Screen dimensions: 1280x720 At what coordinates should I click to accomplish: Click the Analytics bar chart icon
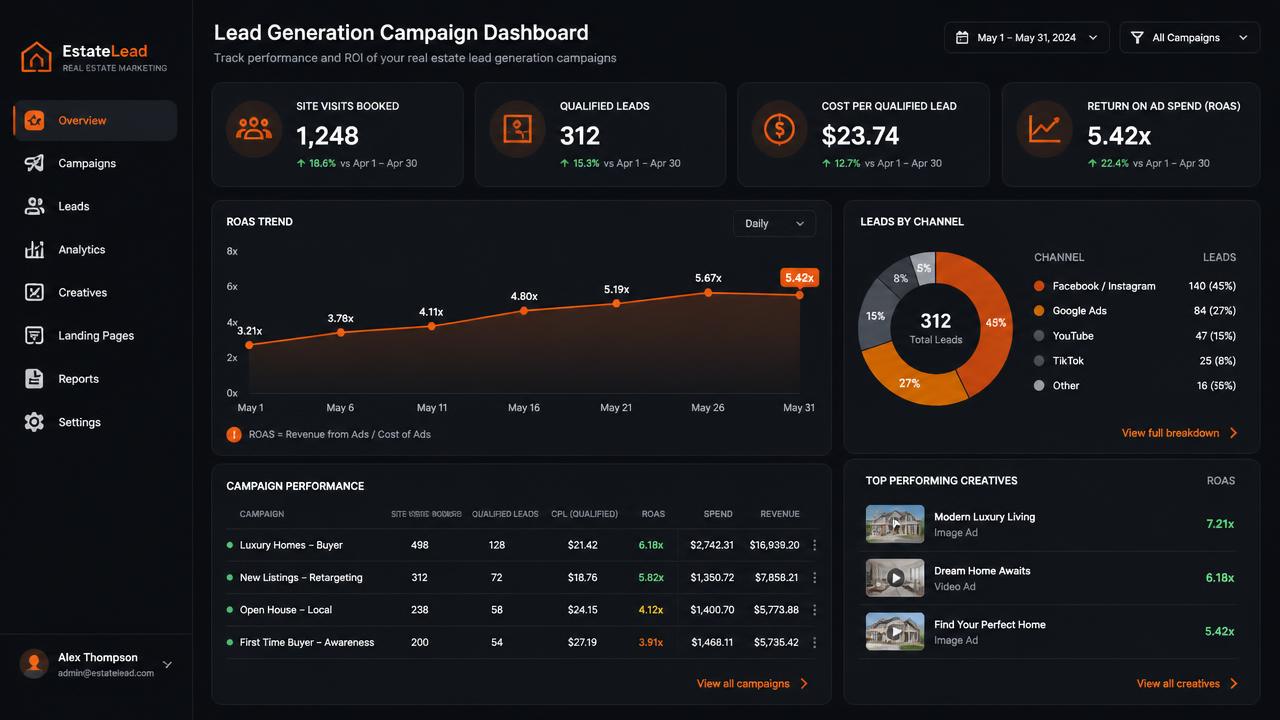tap(34, 249)
